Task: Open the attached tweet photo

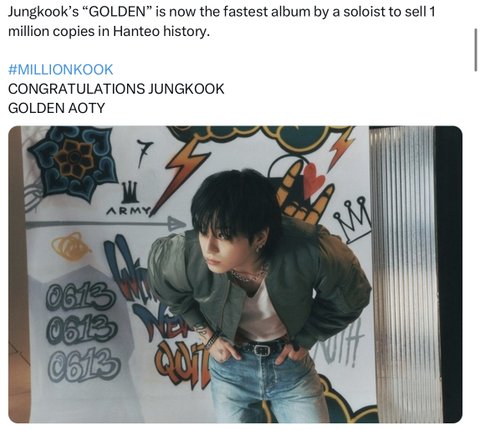Action: [235, 274]
